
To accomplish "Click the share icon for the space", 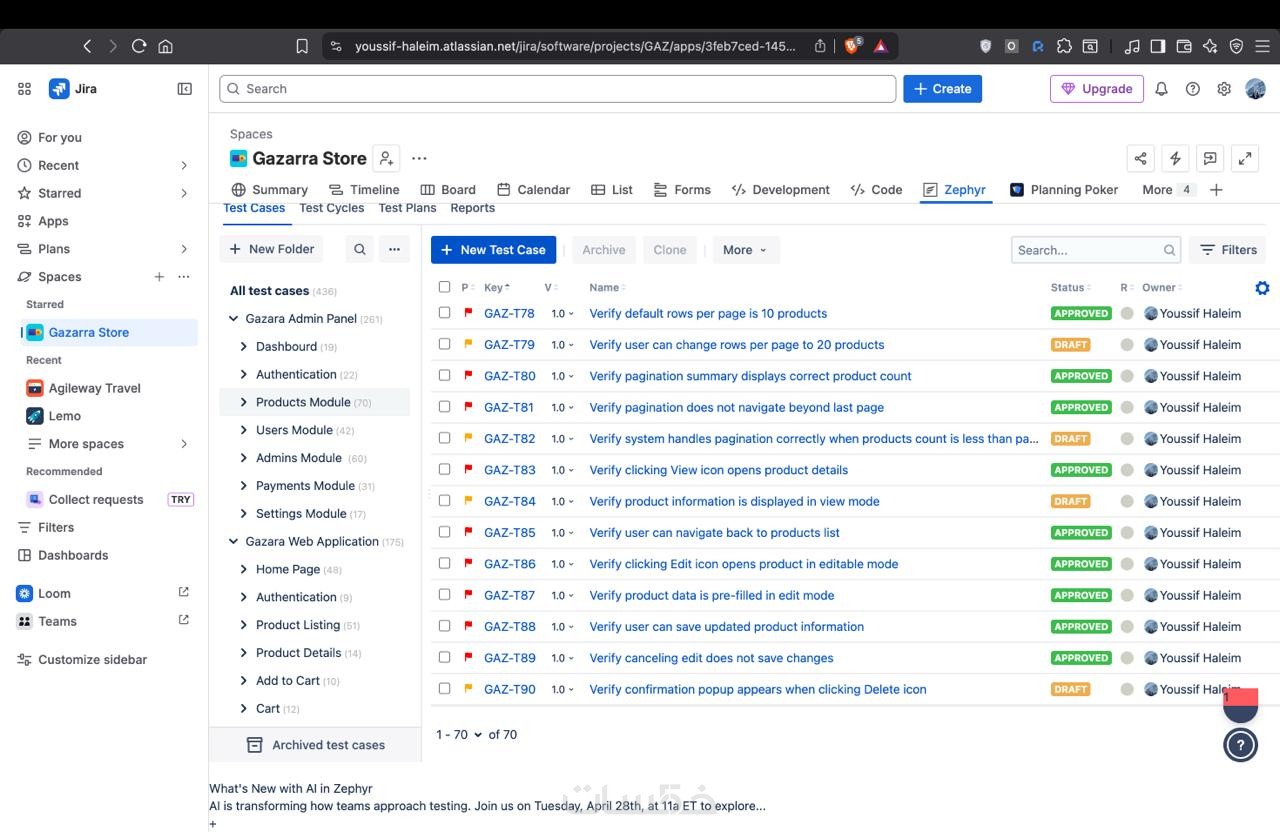I will pos(1140,158).
